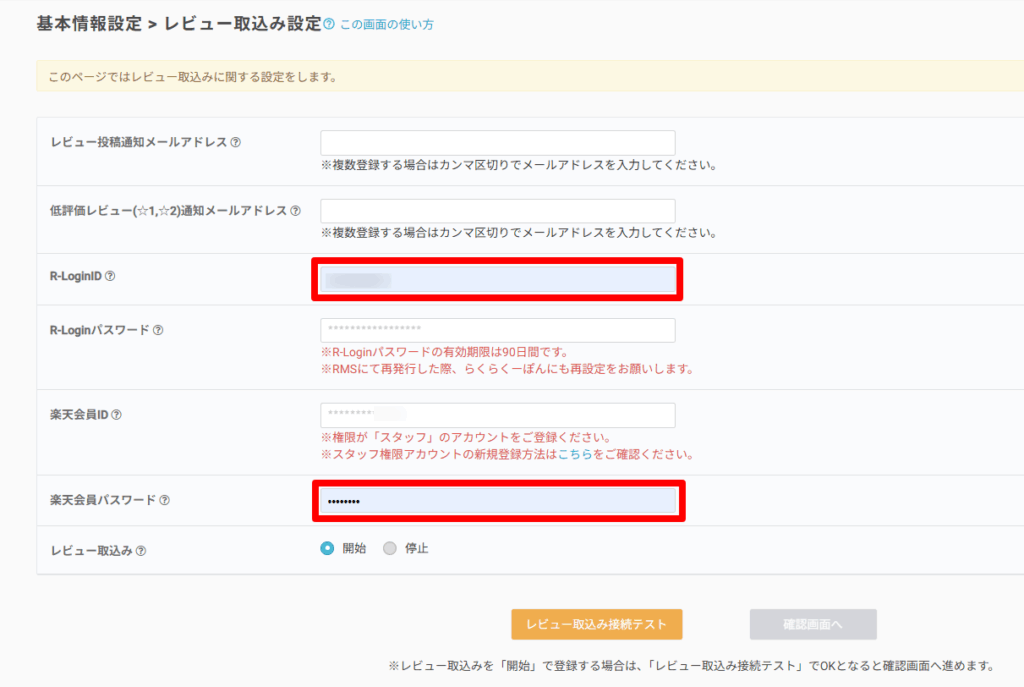Click help icon next to レビュー投稿通知メールアドレス
This screenshot has width=1024, height=687.
coord(235,142)
